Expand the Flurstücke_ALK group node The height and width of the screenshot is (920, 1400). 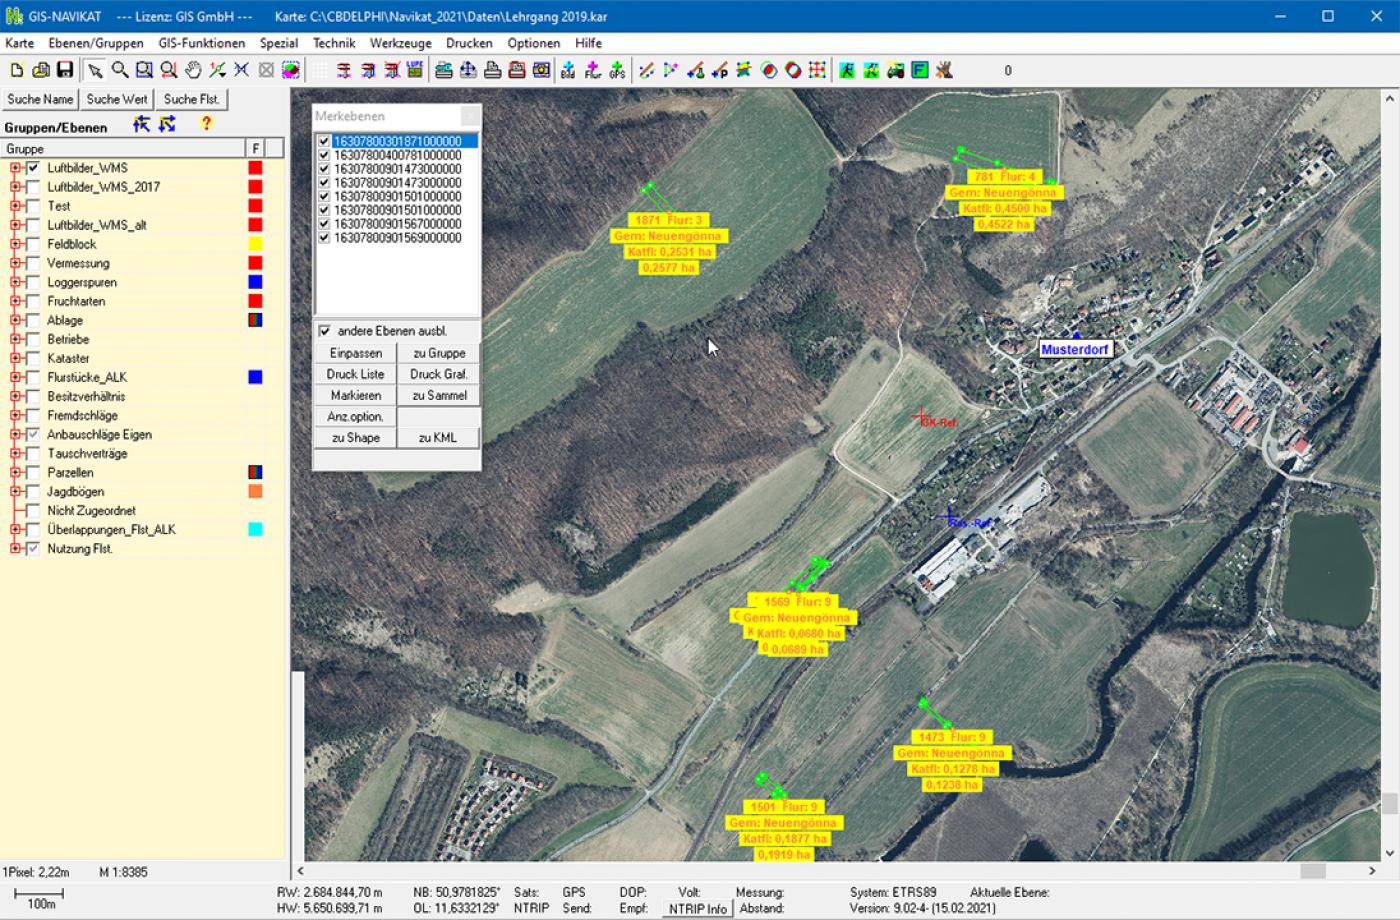click(16, 377)
